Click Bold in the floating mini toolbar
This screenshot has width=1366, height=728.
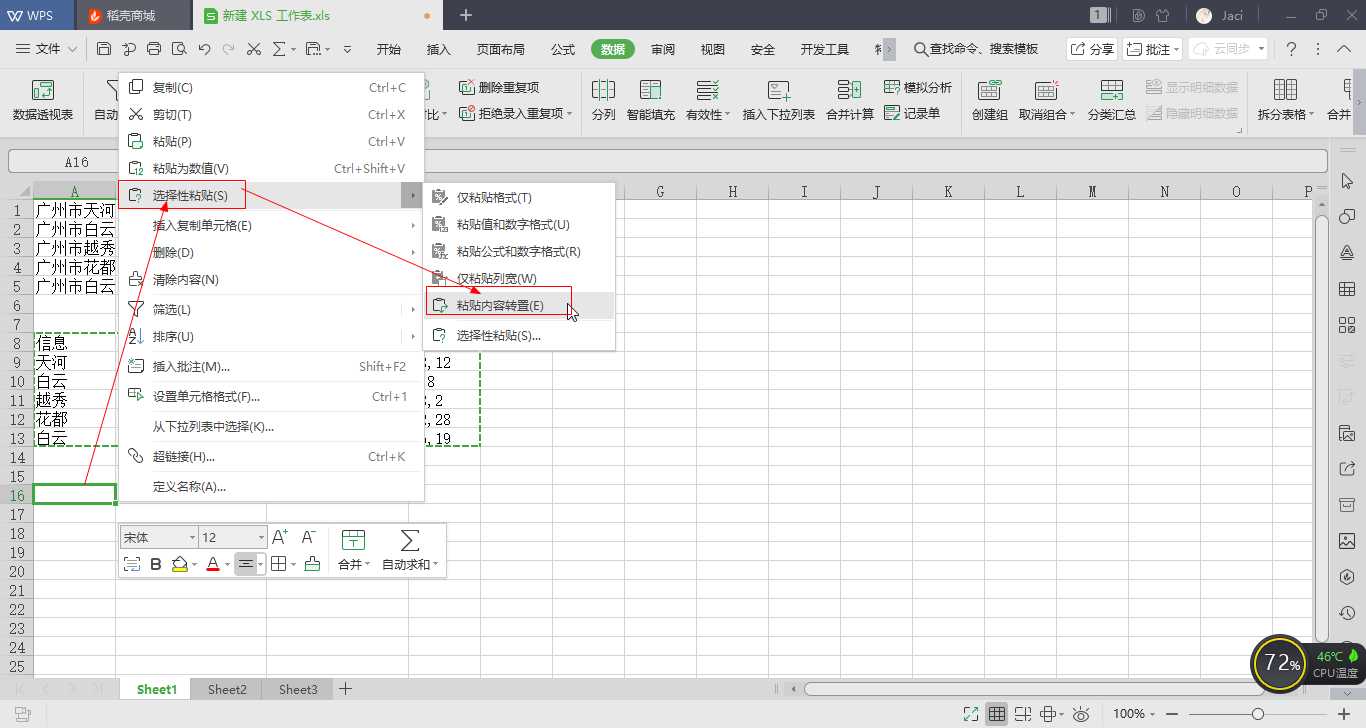[156, 564]
